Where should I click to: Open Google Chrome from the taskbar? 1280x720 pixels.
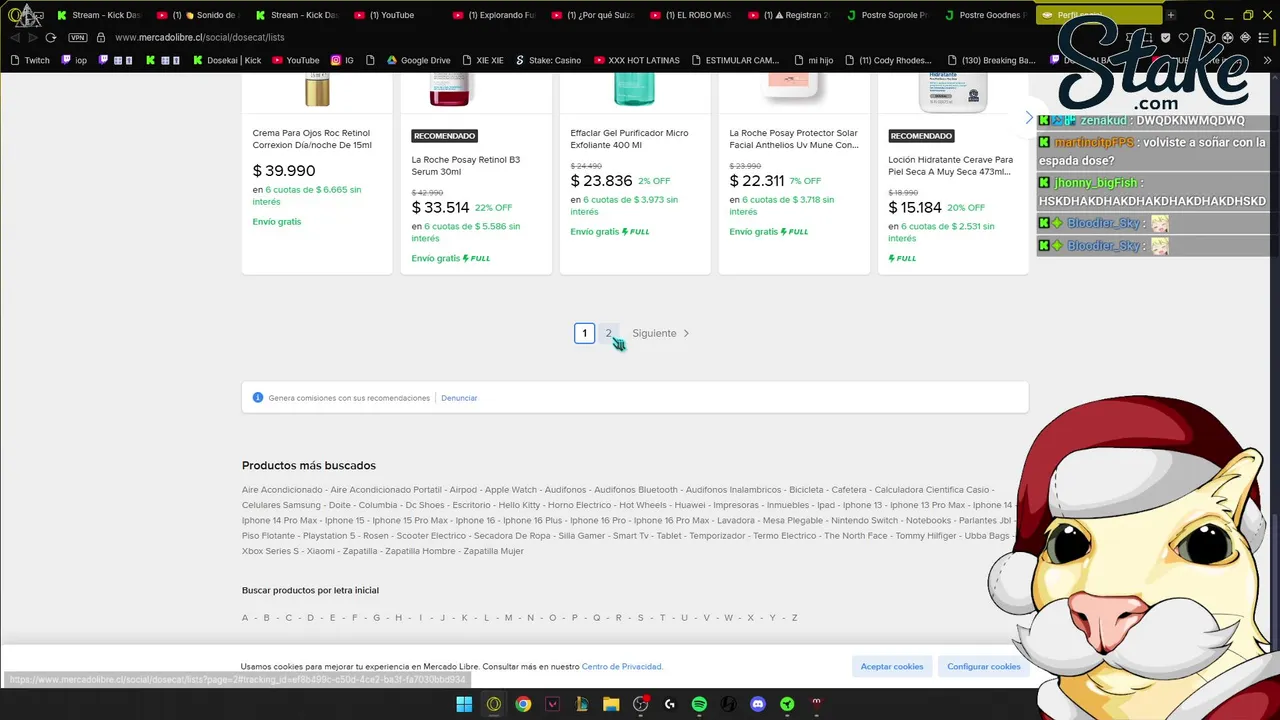tap(523, 704)
